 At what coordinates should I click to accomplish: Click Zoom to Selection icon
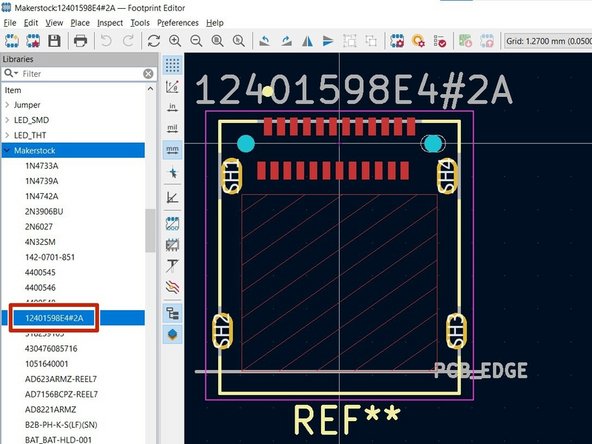click(238, 40)
